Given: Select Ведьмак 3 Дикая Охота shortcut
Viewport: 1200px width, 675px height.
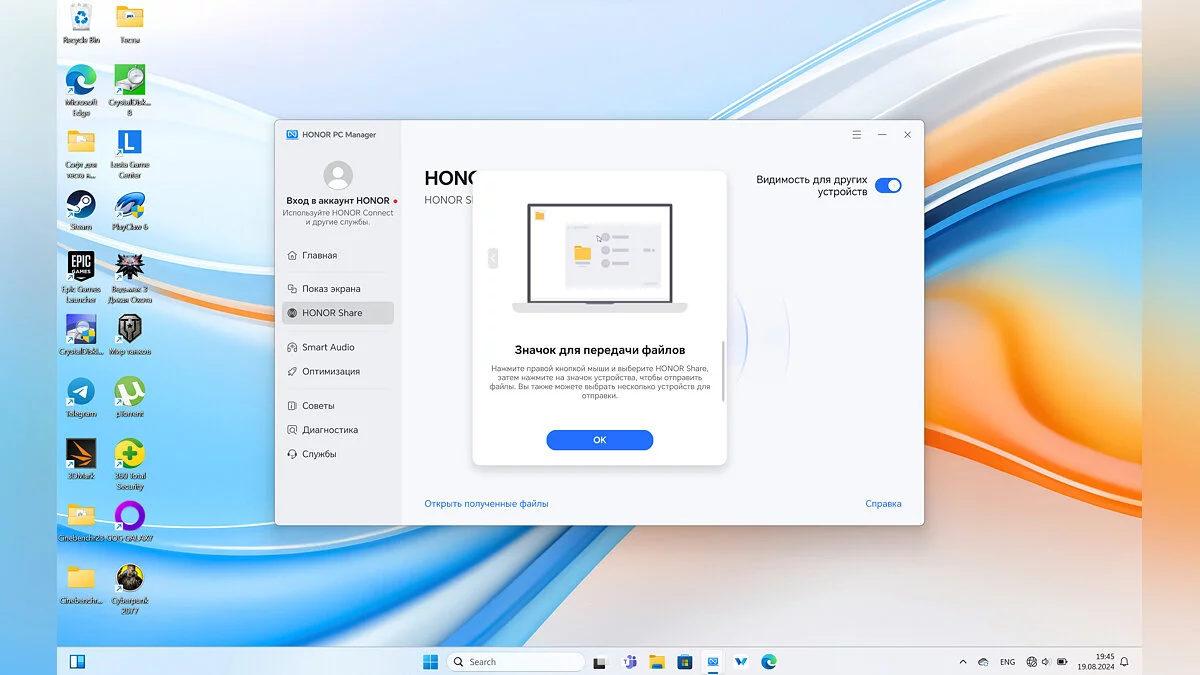Looking at the screenshot, I should point(130,277).
